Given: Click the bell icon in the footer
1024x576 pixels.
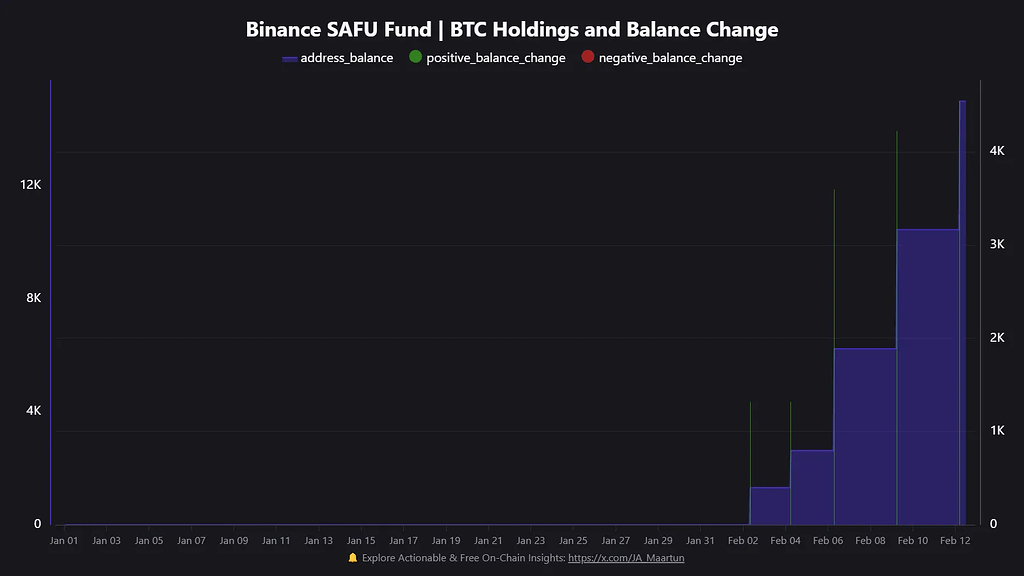Looking at the screenshot, I should (x=352, y=558).
